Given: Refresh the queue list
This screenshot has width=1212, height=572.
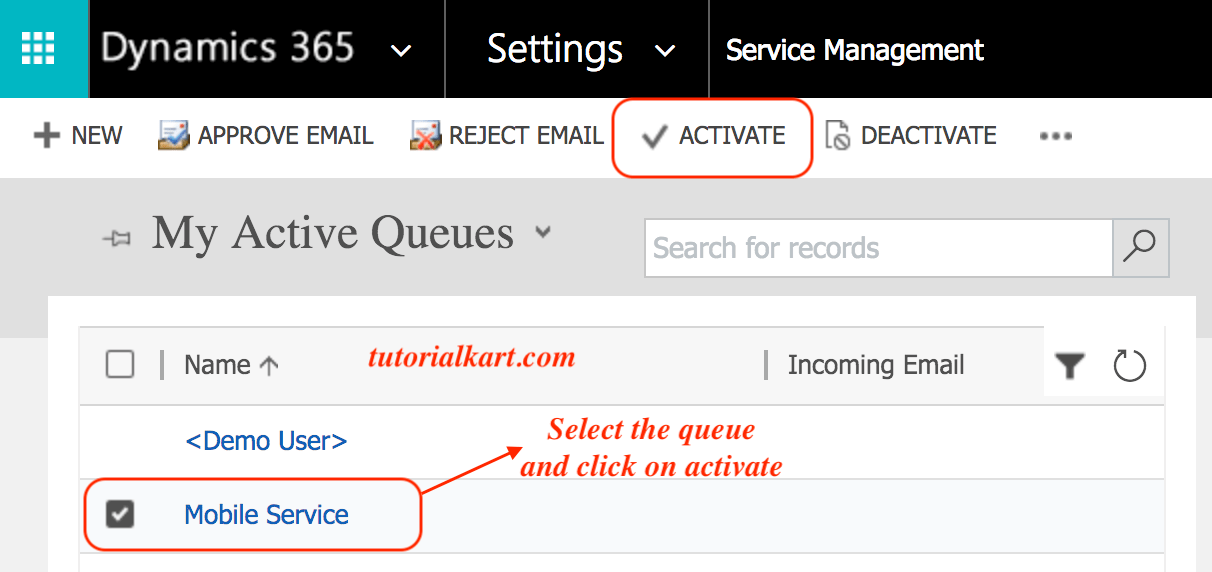Looking at the screenshot, I should point(1130,366).
